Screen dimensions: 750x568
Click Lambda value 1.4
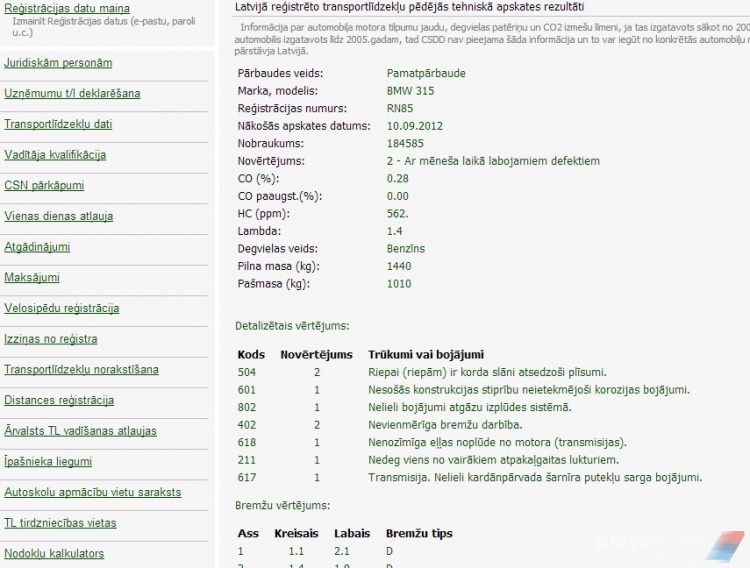395,232
